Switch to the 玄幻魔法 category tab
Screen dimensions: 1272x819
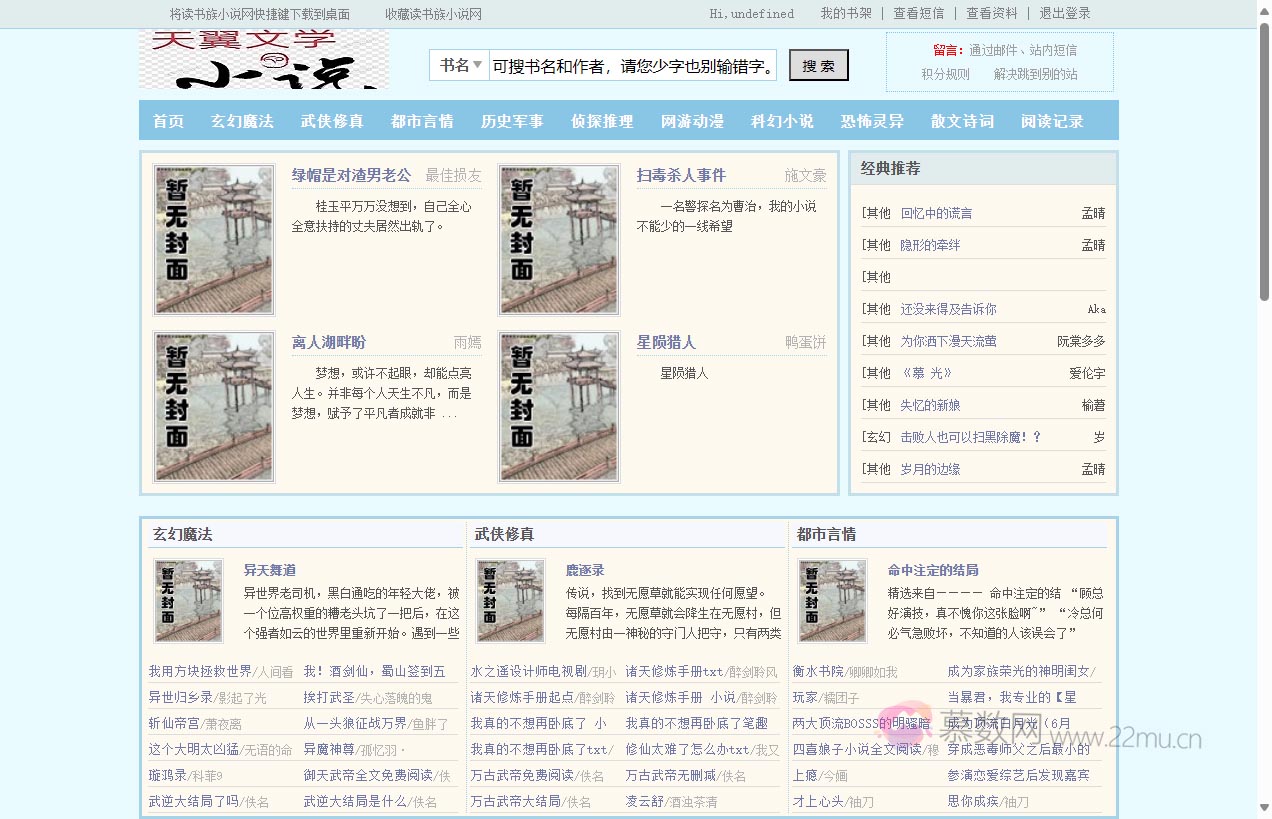pyautogui.click(x=242, y=120)
